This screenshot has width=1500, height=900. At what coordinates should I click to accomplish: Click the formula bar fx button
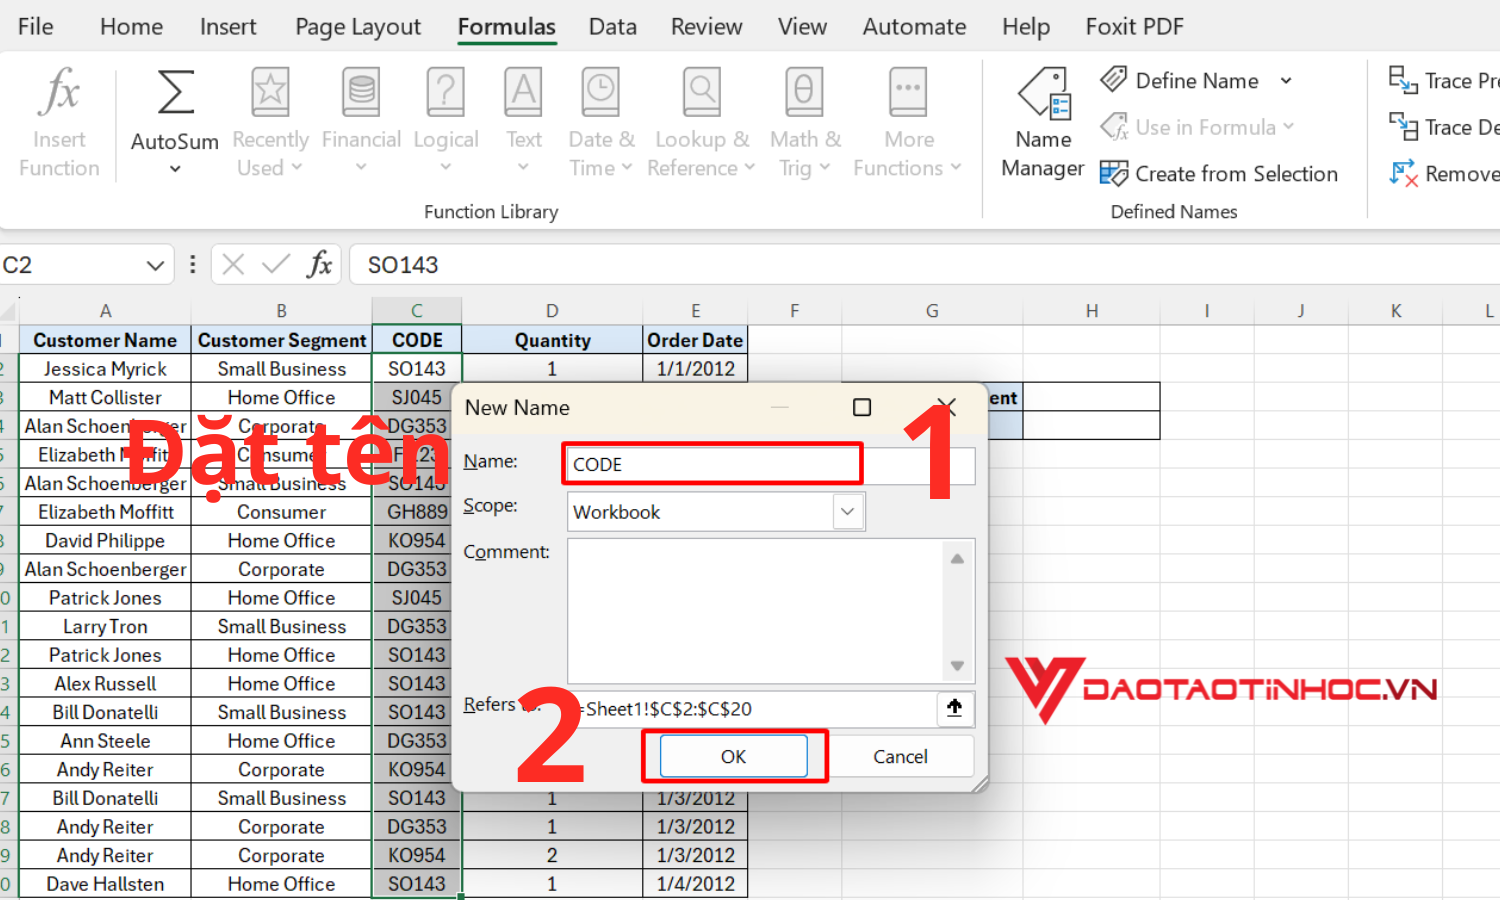point(320,265)
